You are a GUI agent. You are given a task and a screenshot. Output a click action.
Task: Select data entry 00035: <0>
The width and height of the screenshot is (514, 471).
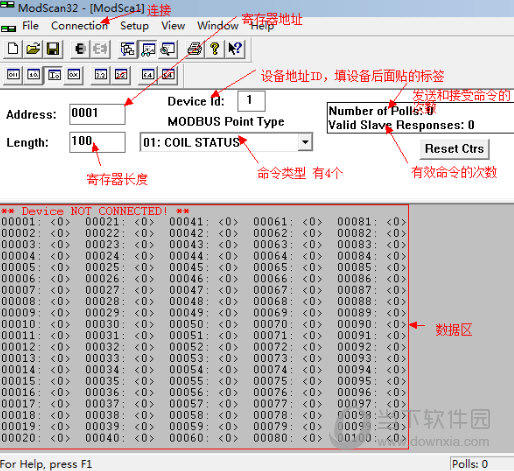point(120,381)
